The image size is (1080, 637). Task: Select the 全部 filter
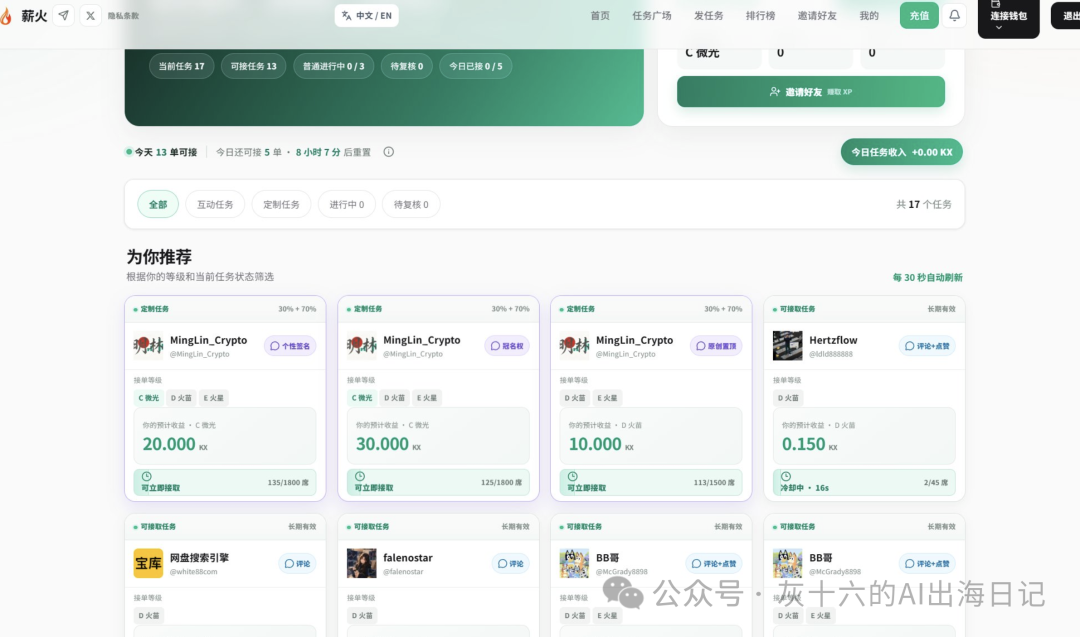tap(158, 205)
